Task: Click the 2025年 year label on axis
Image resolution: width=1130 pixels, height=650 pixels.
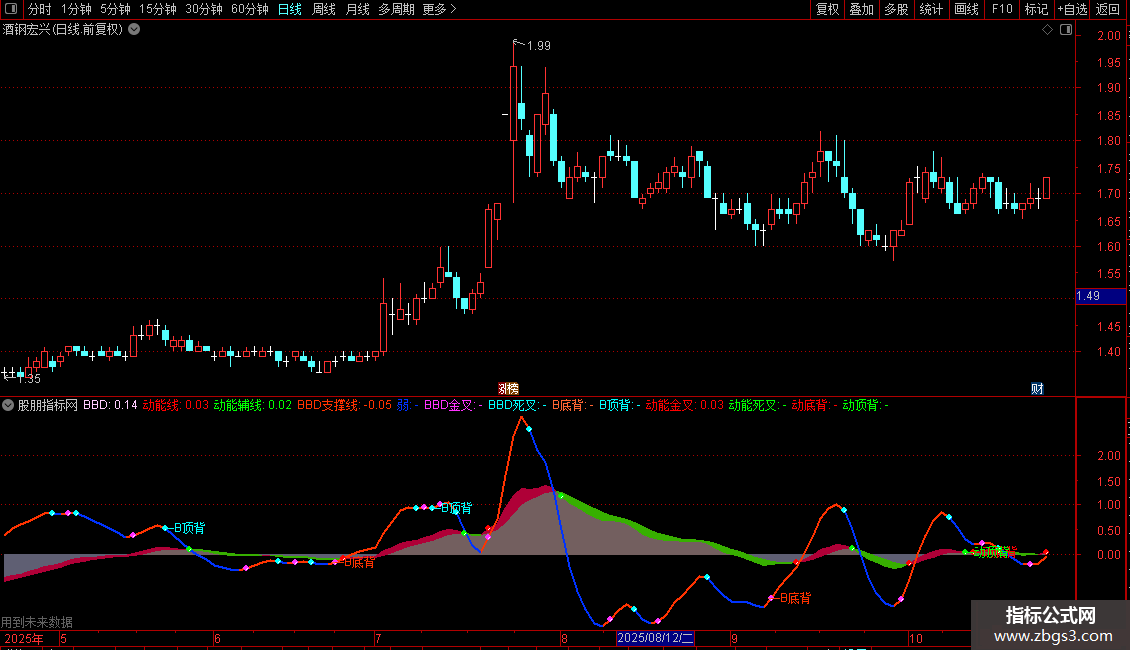Action: (24, 638)
